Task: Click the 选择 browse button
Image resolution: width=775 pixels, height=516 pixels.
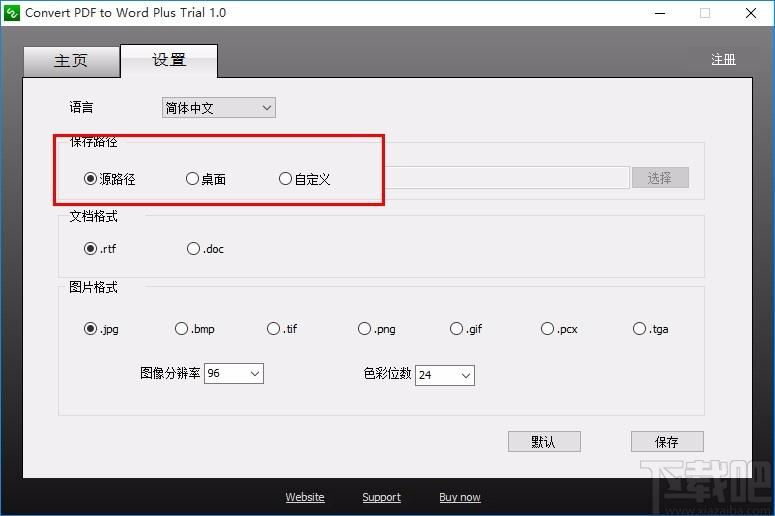Action: [x=660, y=177]
